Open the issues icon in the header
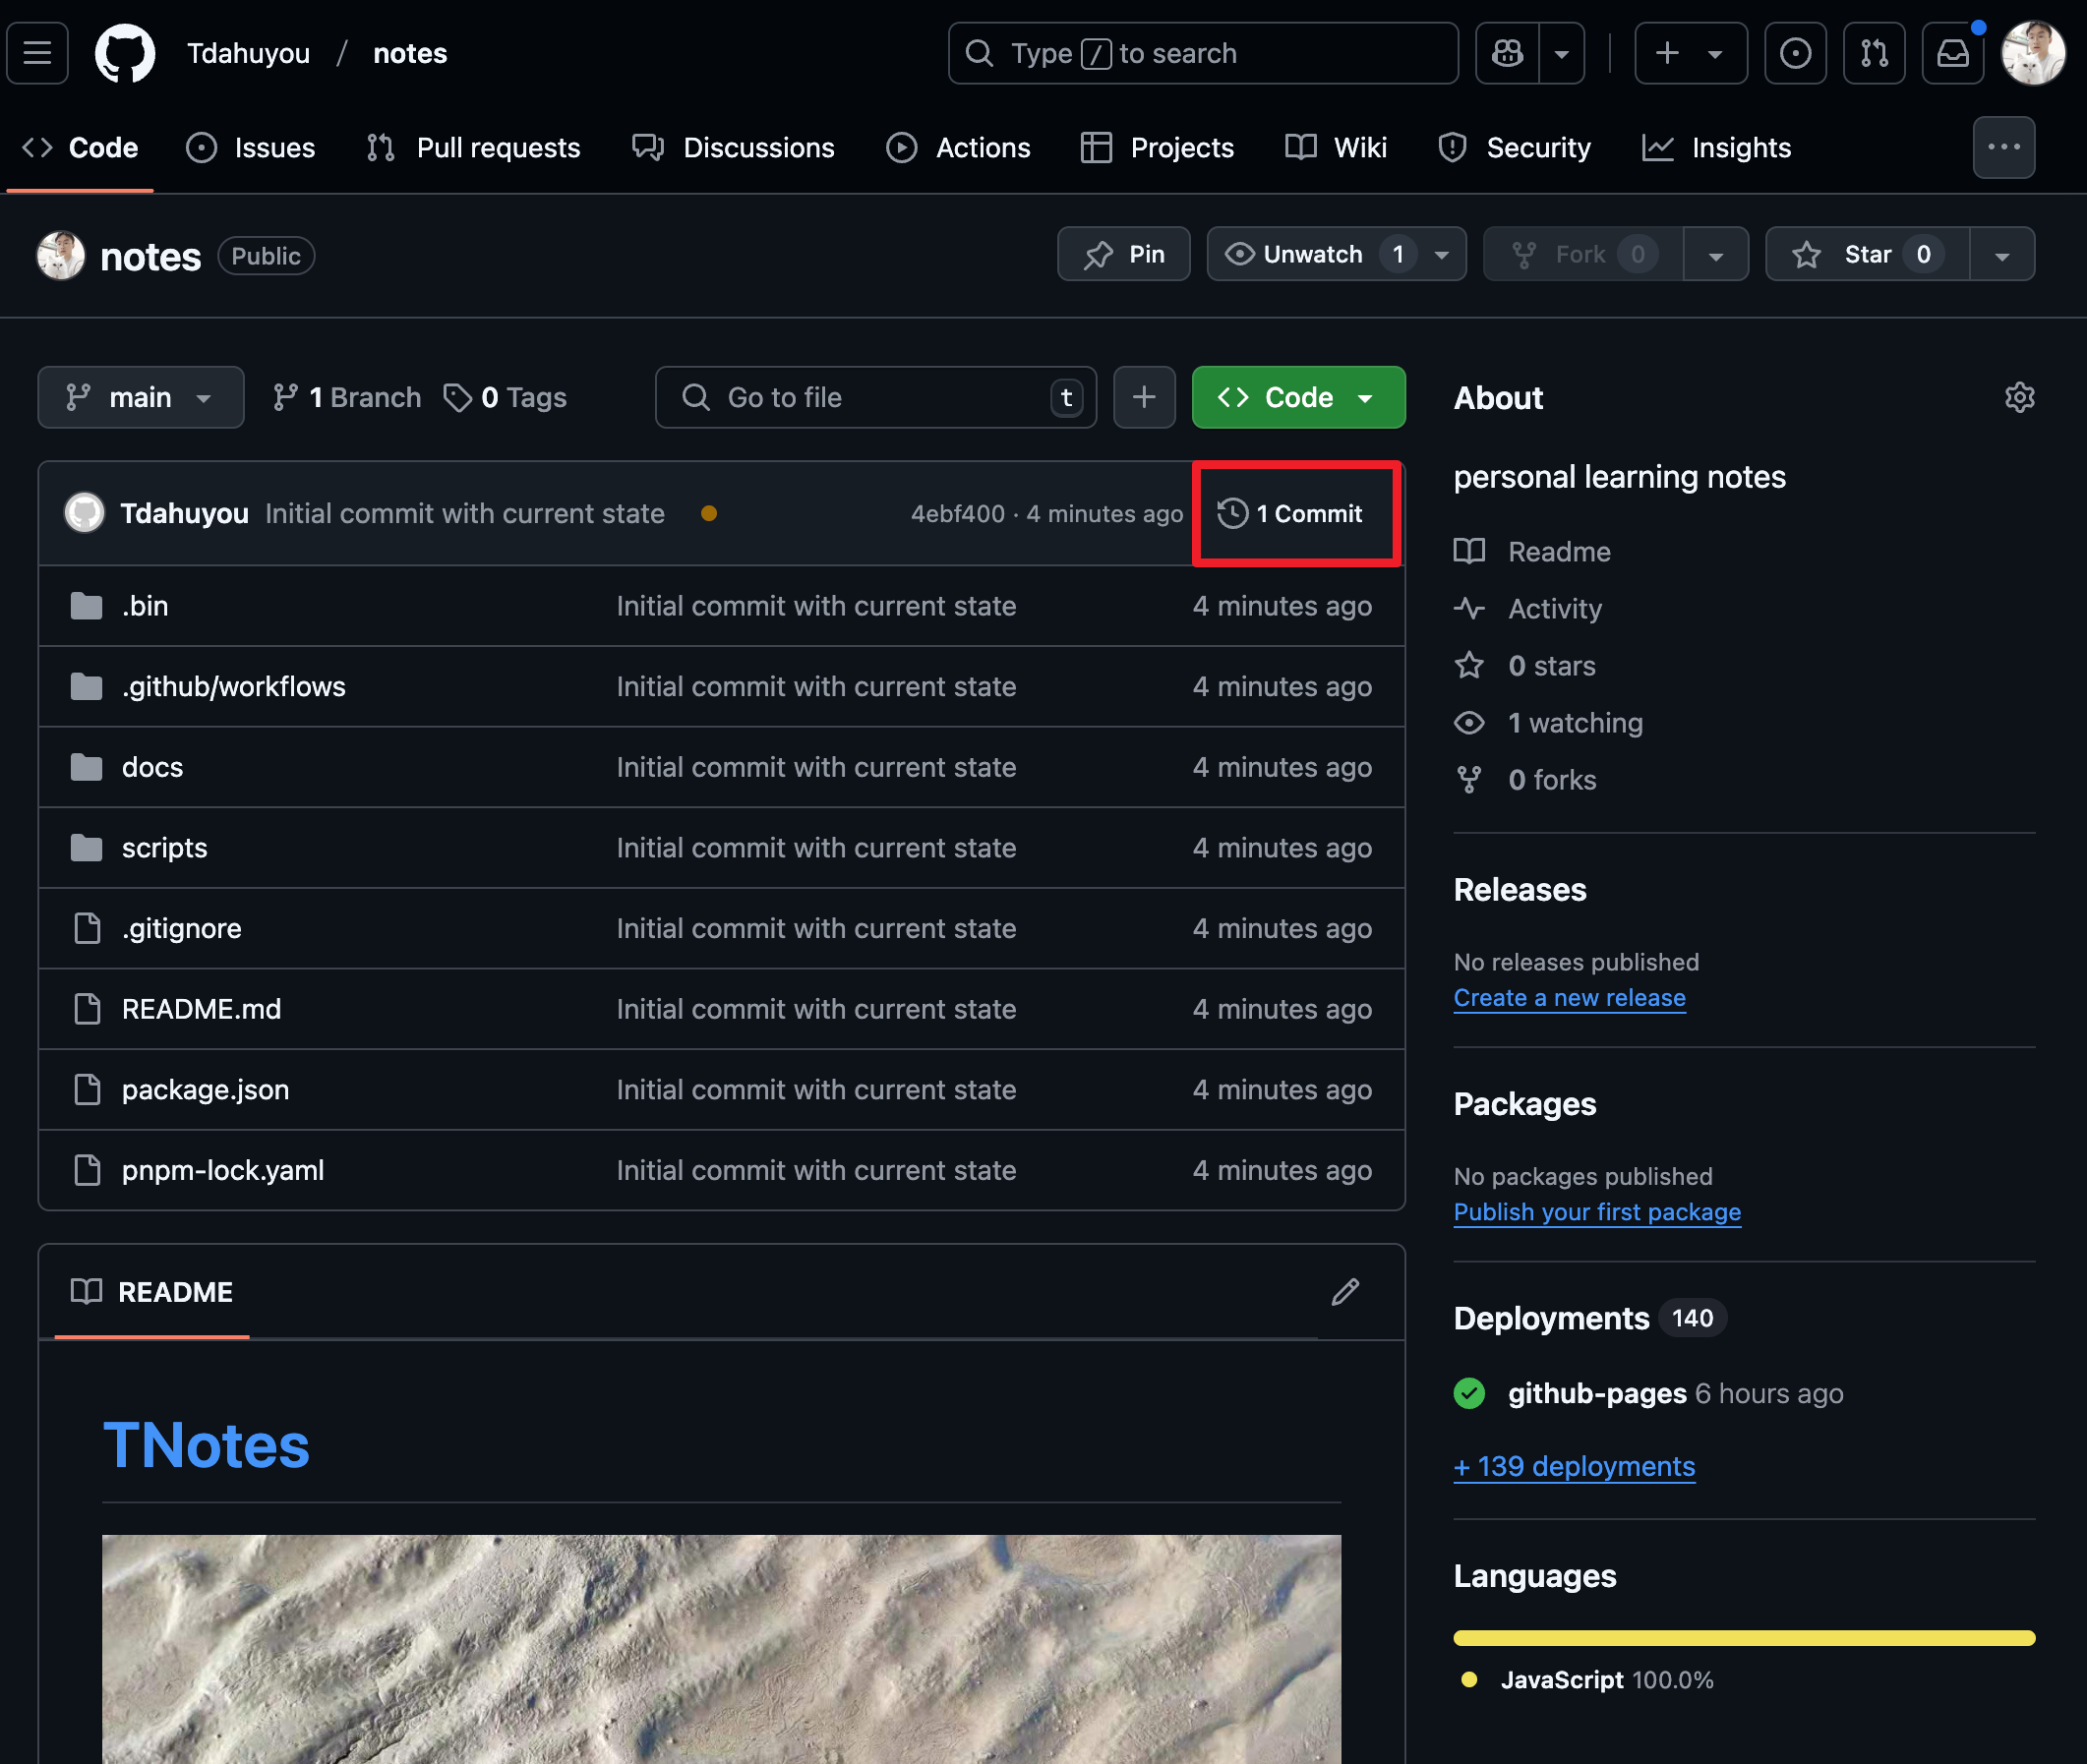The width and height of the screenshot is (2087, 1764). 1795,53
